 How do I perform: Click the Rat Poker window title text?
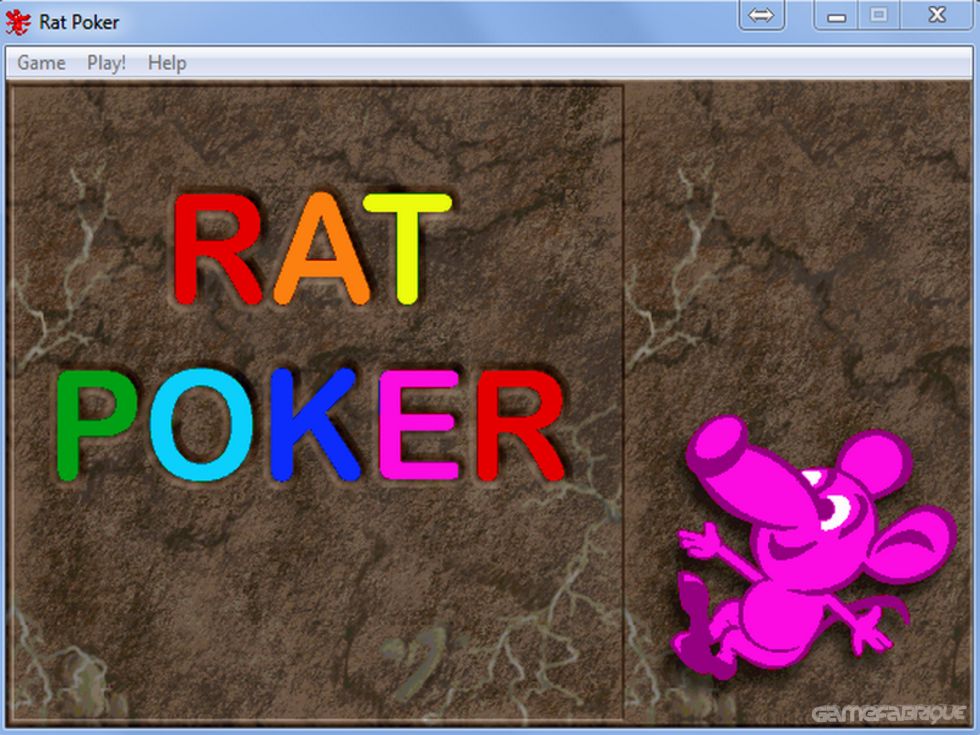pyautogui.click(x=79, y=22)
